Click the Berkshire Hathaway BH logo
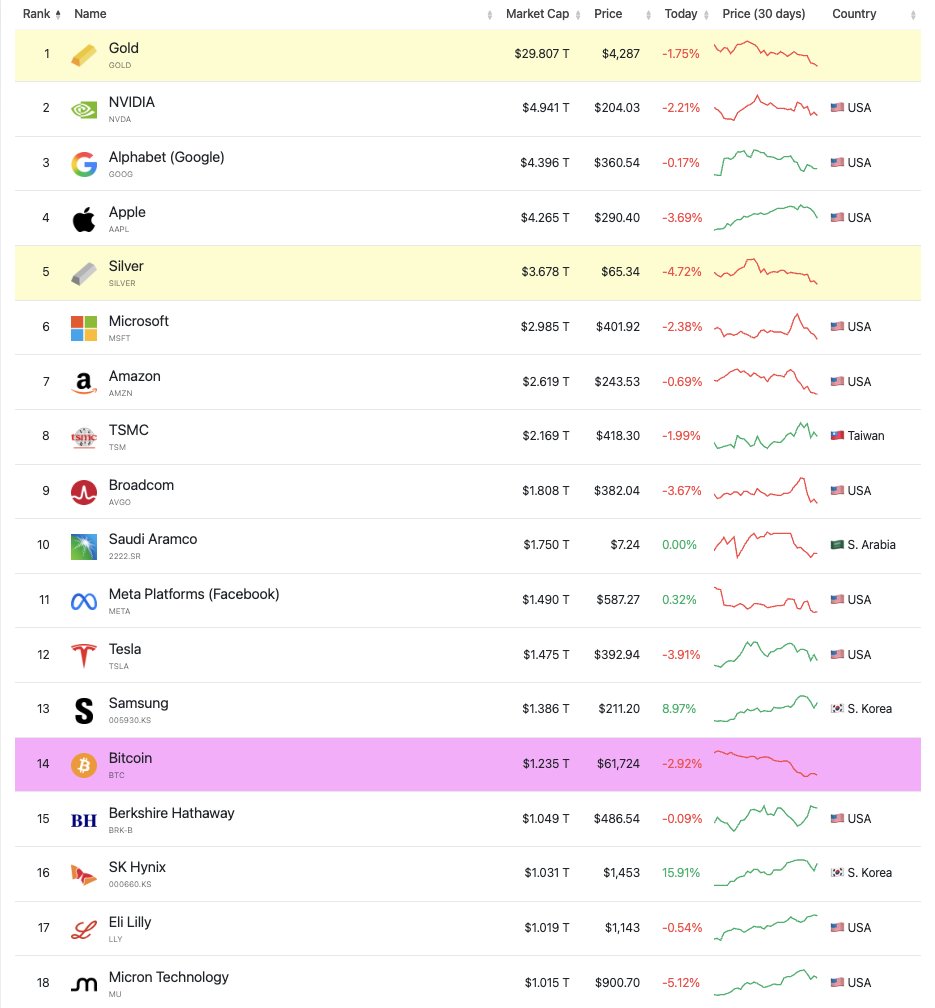 [84, 820]
